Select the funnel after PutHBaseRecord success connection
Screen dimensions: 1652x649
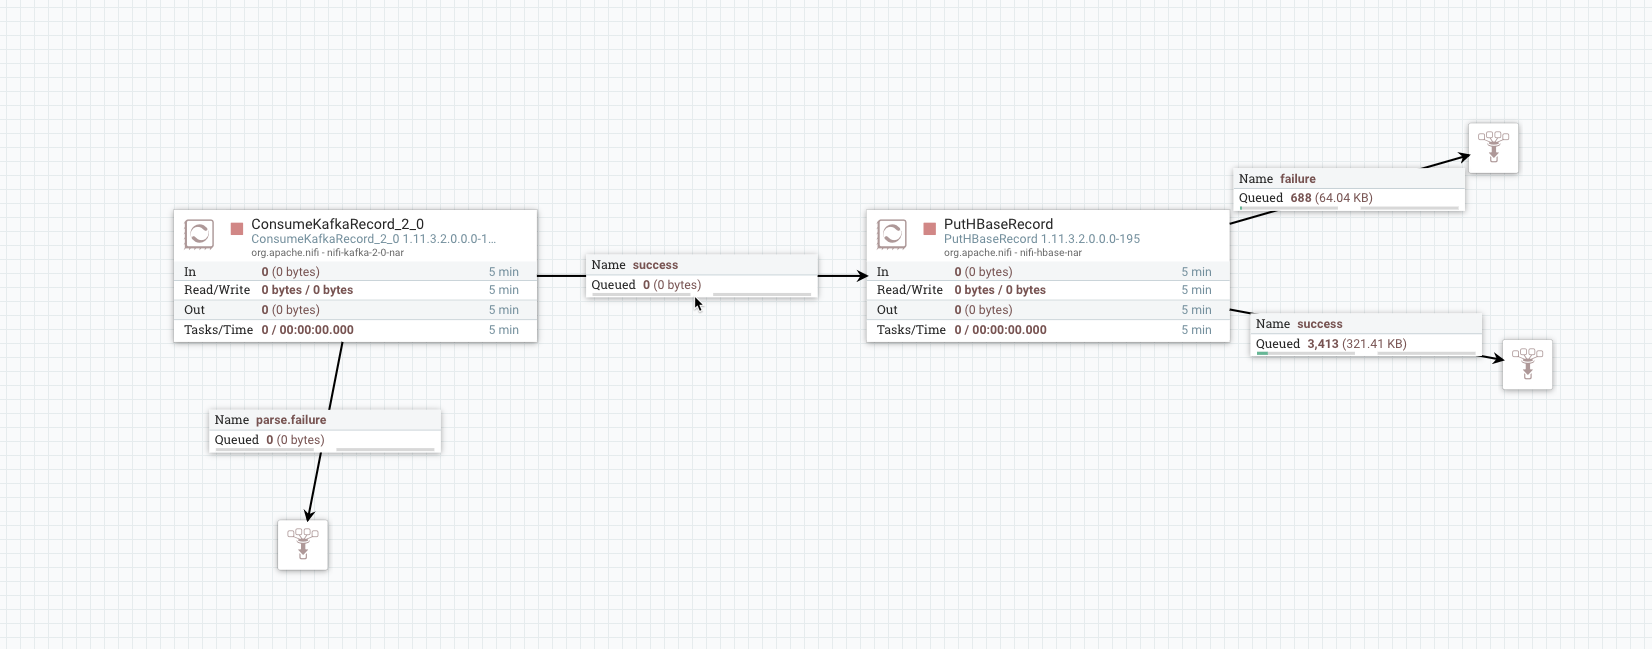coord(1527,364)
